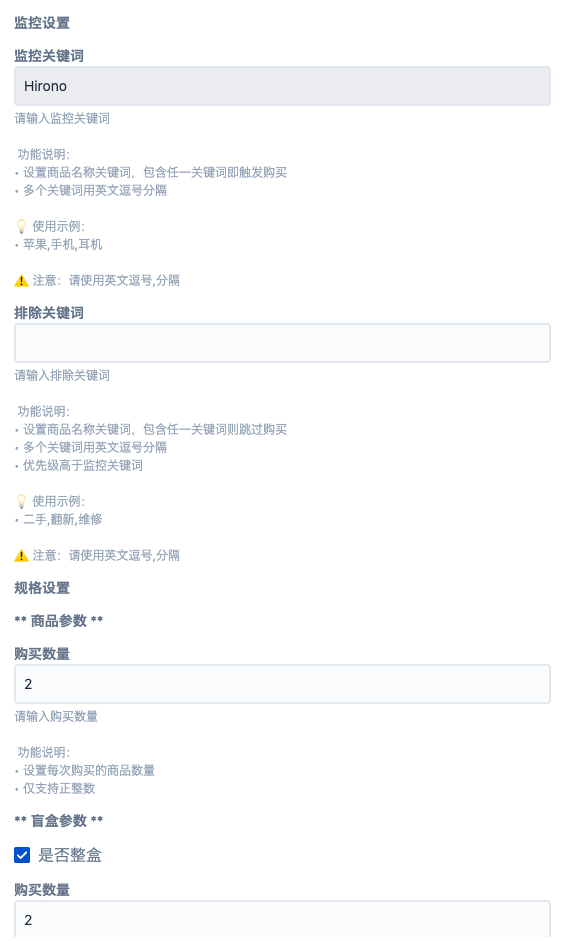Viewport: 572px width, 941px height.
Task: Click the example text 苹果,手机,耳机
Action: coord(62,244)
